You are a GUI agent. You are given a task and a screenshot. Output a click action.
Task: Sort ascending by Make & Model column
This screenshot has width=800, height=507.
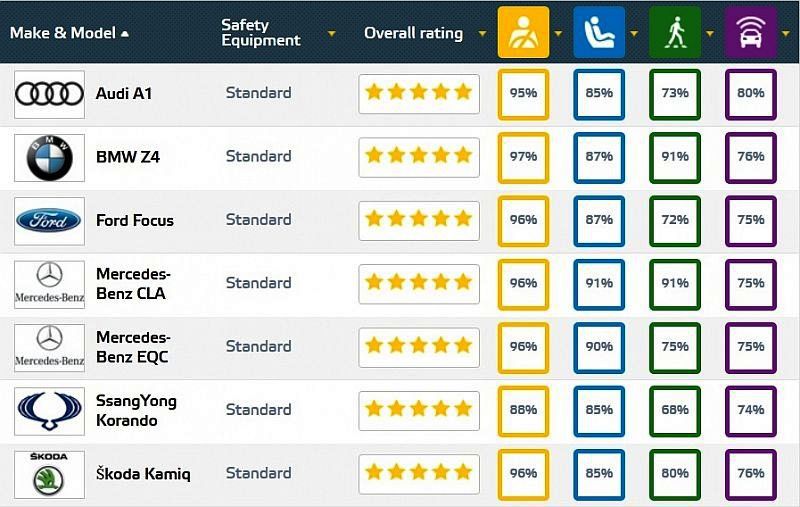coord(125,34)
